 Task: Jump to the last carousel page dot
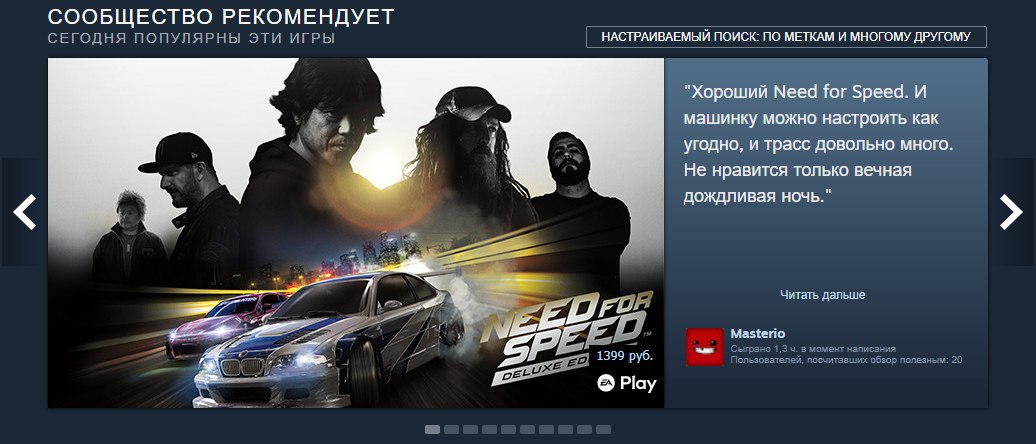[603, 429]
